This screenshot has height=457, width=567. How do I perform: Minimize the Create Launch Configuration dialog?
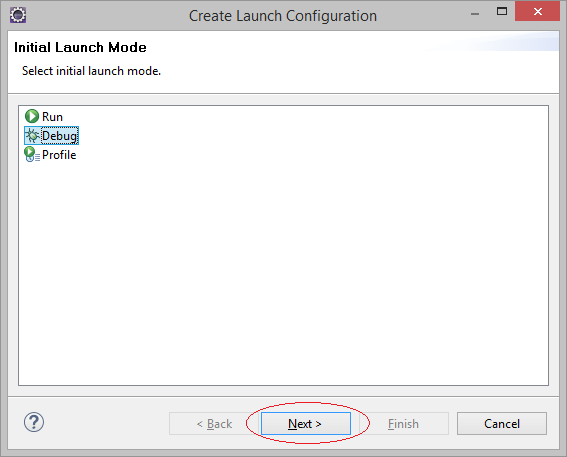pos(475,14)
